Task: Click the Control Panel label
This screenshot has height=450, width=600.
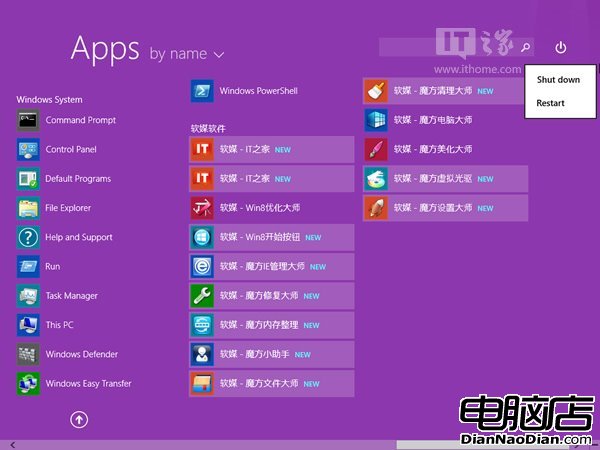Action: [x=71, y=150]
